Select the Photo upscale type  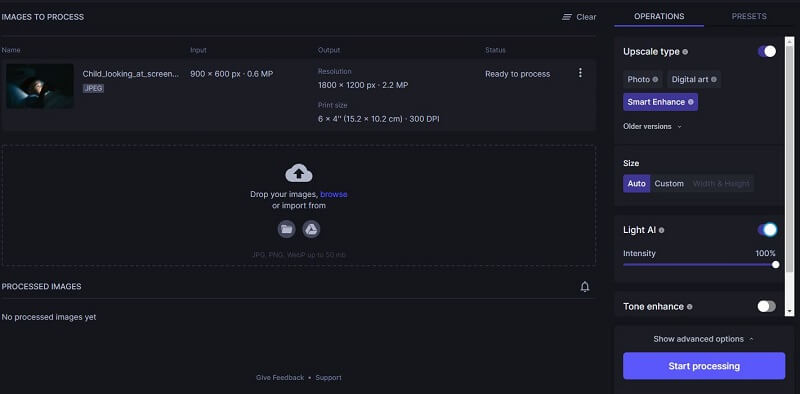coord(643,80)
